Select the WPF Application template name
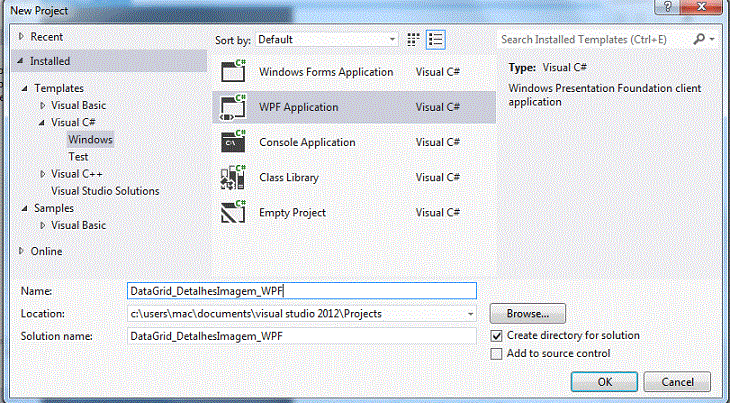 tap(299, 107)
